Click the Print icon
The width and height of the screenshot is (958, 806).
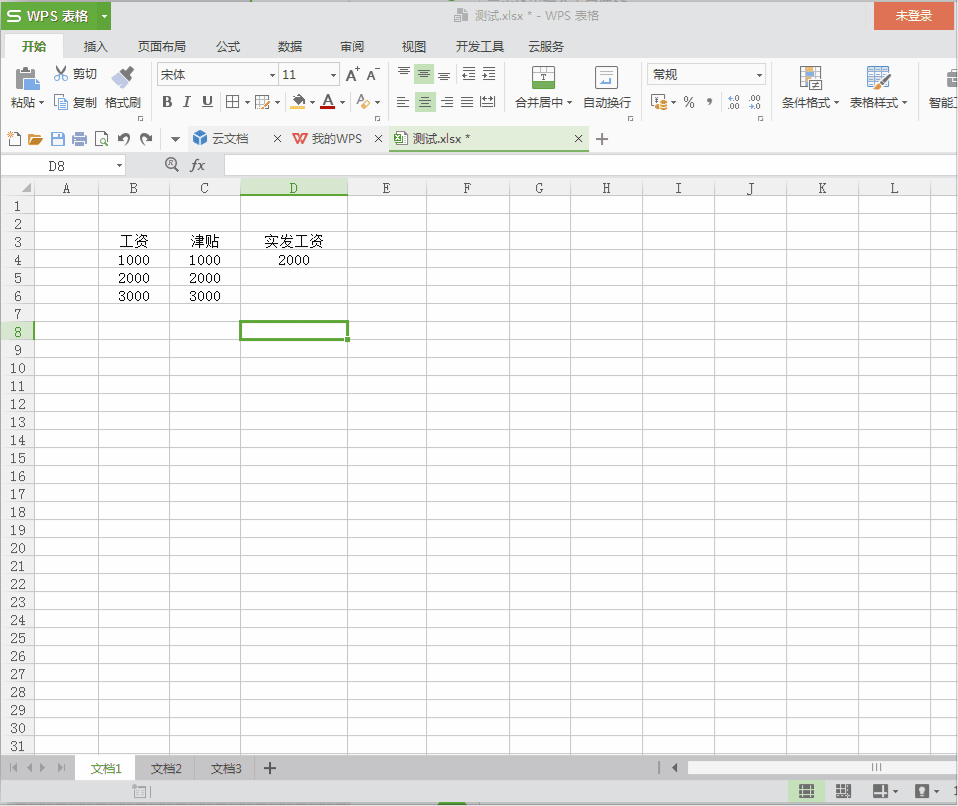pyautogui.click(x=79, y=139)
